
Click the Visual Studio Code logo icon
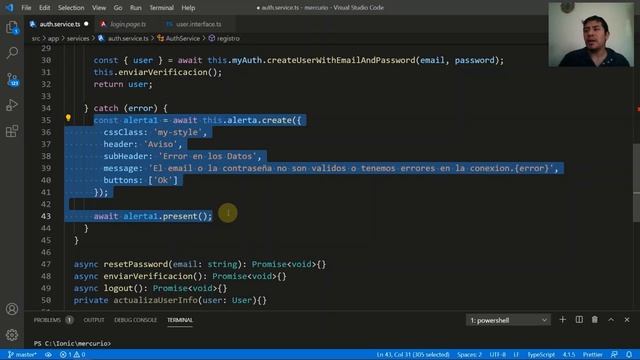(x=9, y=7)
